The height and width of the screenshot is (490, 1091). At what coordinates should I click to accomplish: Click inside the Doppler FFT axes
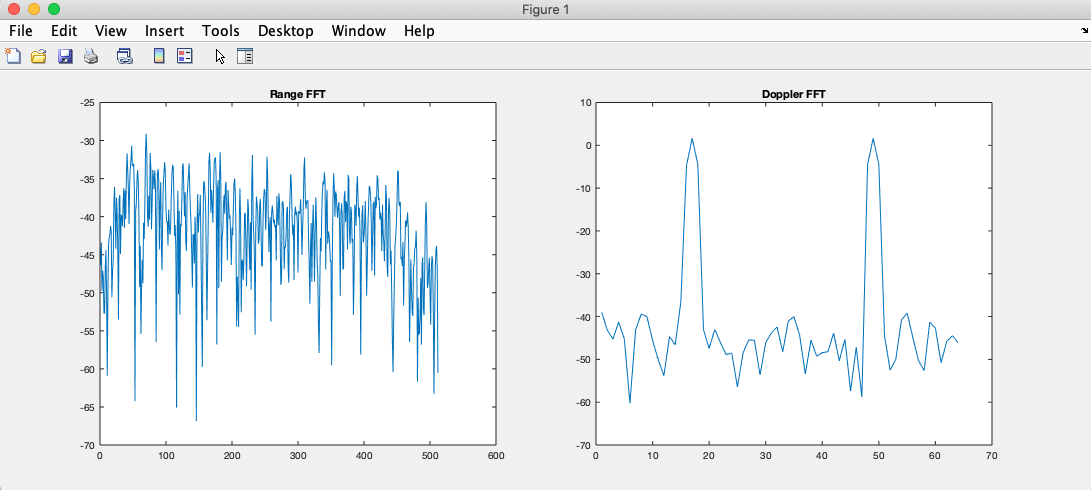tap(793, 274)
